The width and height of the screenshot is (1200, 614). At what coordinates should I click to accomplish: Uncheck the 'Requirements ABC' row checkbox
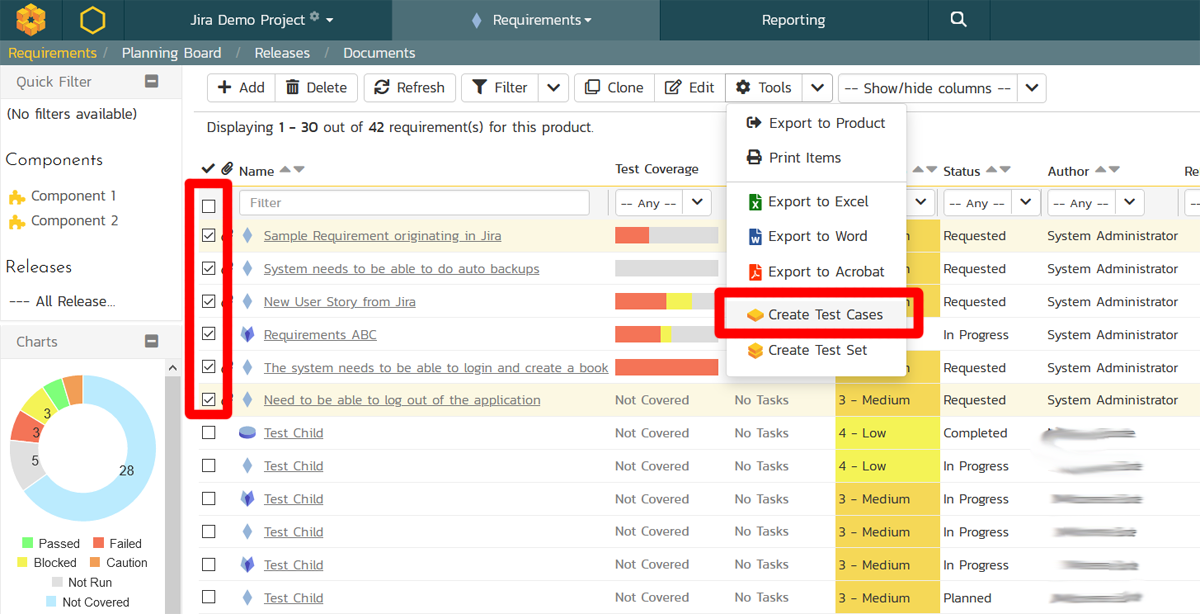[209, 334]
